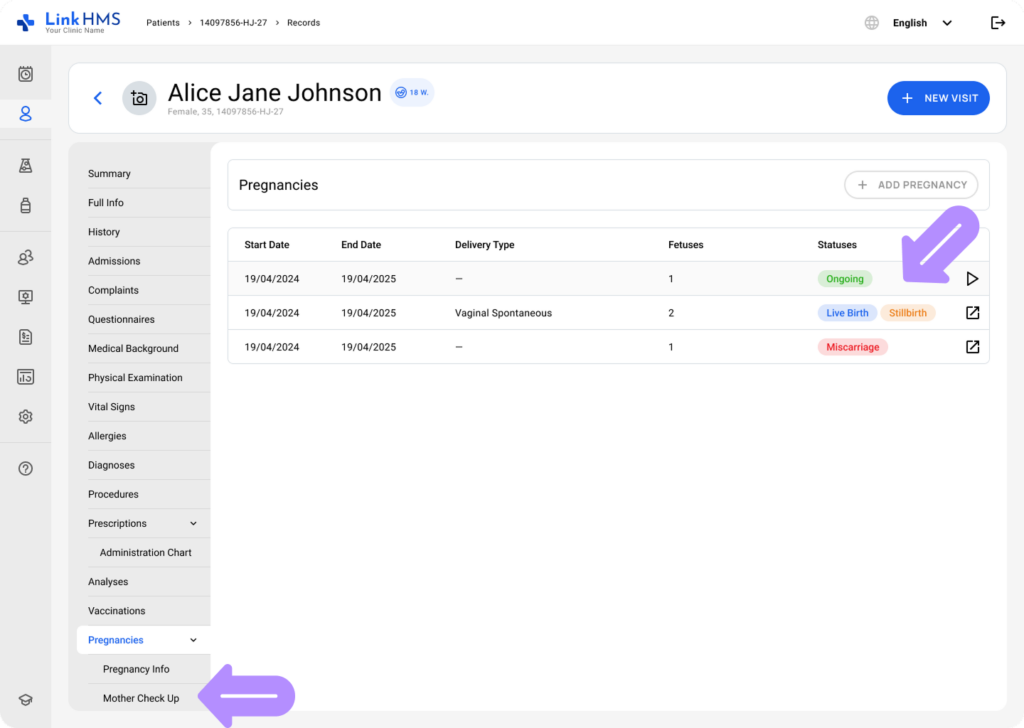Click the Add Pregnancy button
The width and height of the screenshot is (1024, 728).
coord(910,185)
